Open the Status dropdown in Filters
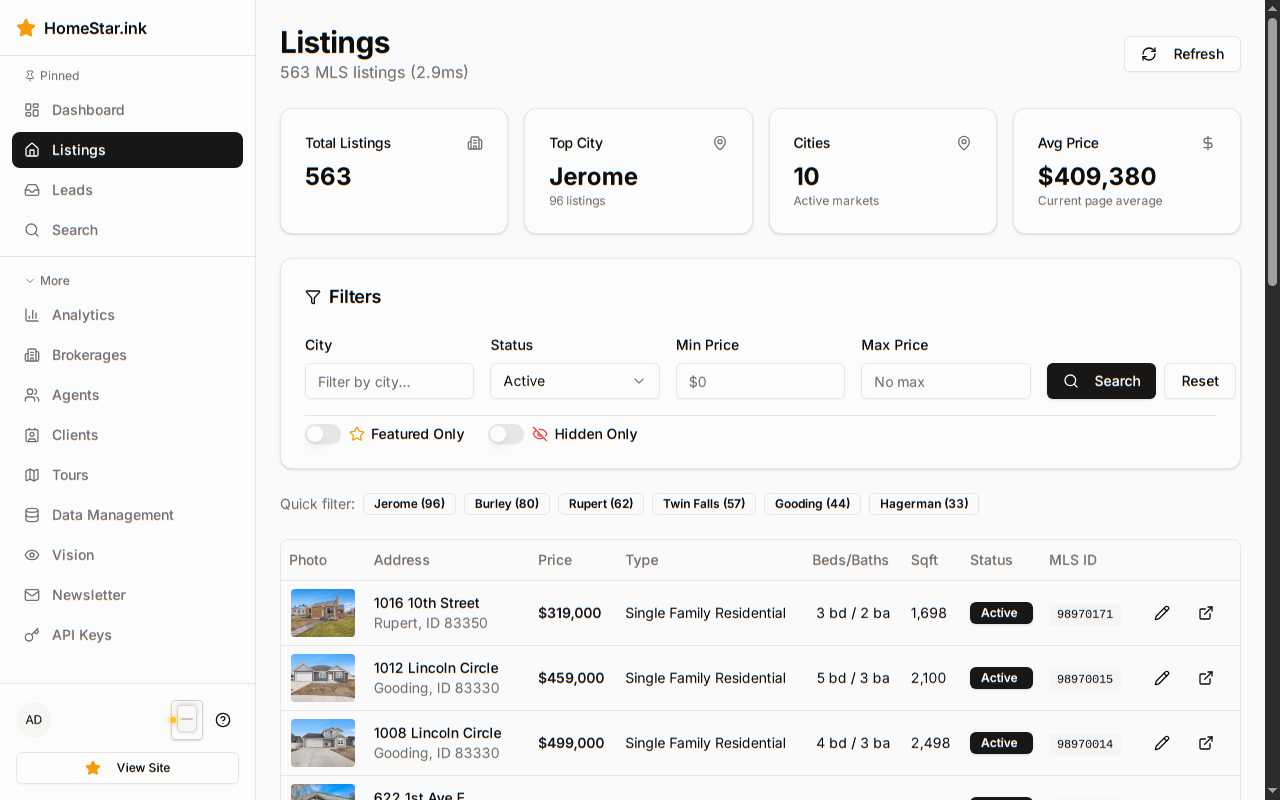Screen dimensions: 1280x800 point(574,381)
